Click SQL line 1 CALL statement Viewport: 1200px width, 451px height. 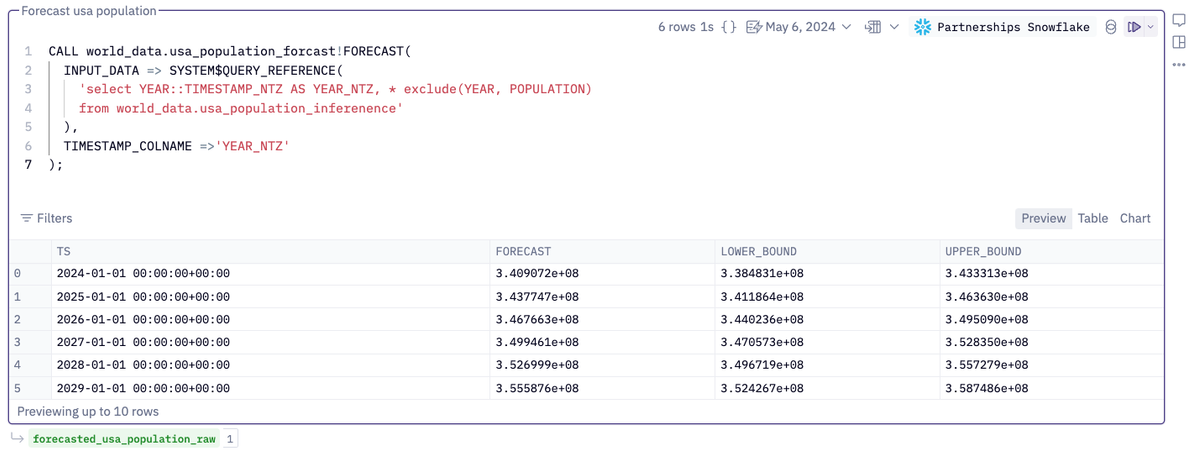[x=230, y=51]
